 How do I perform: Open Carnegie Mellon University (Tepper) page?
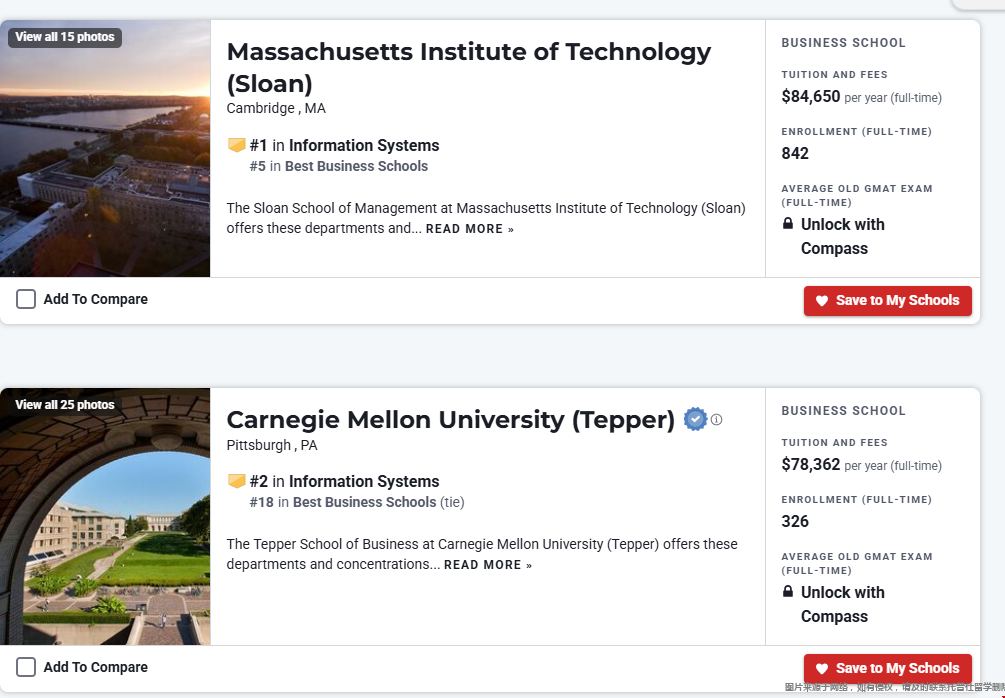[x=450, y=419]
